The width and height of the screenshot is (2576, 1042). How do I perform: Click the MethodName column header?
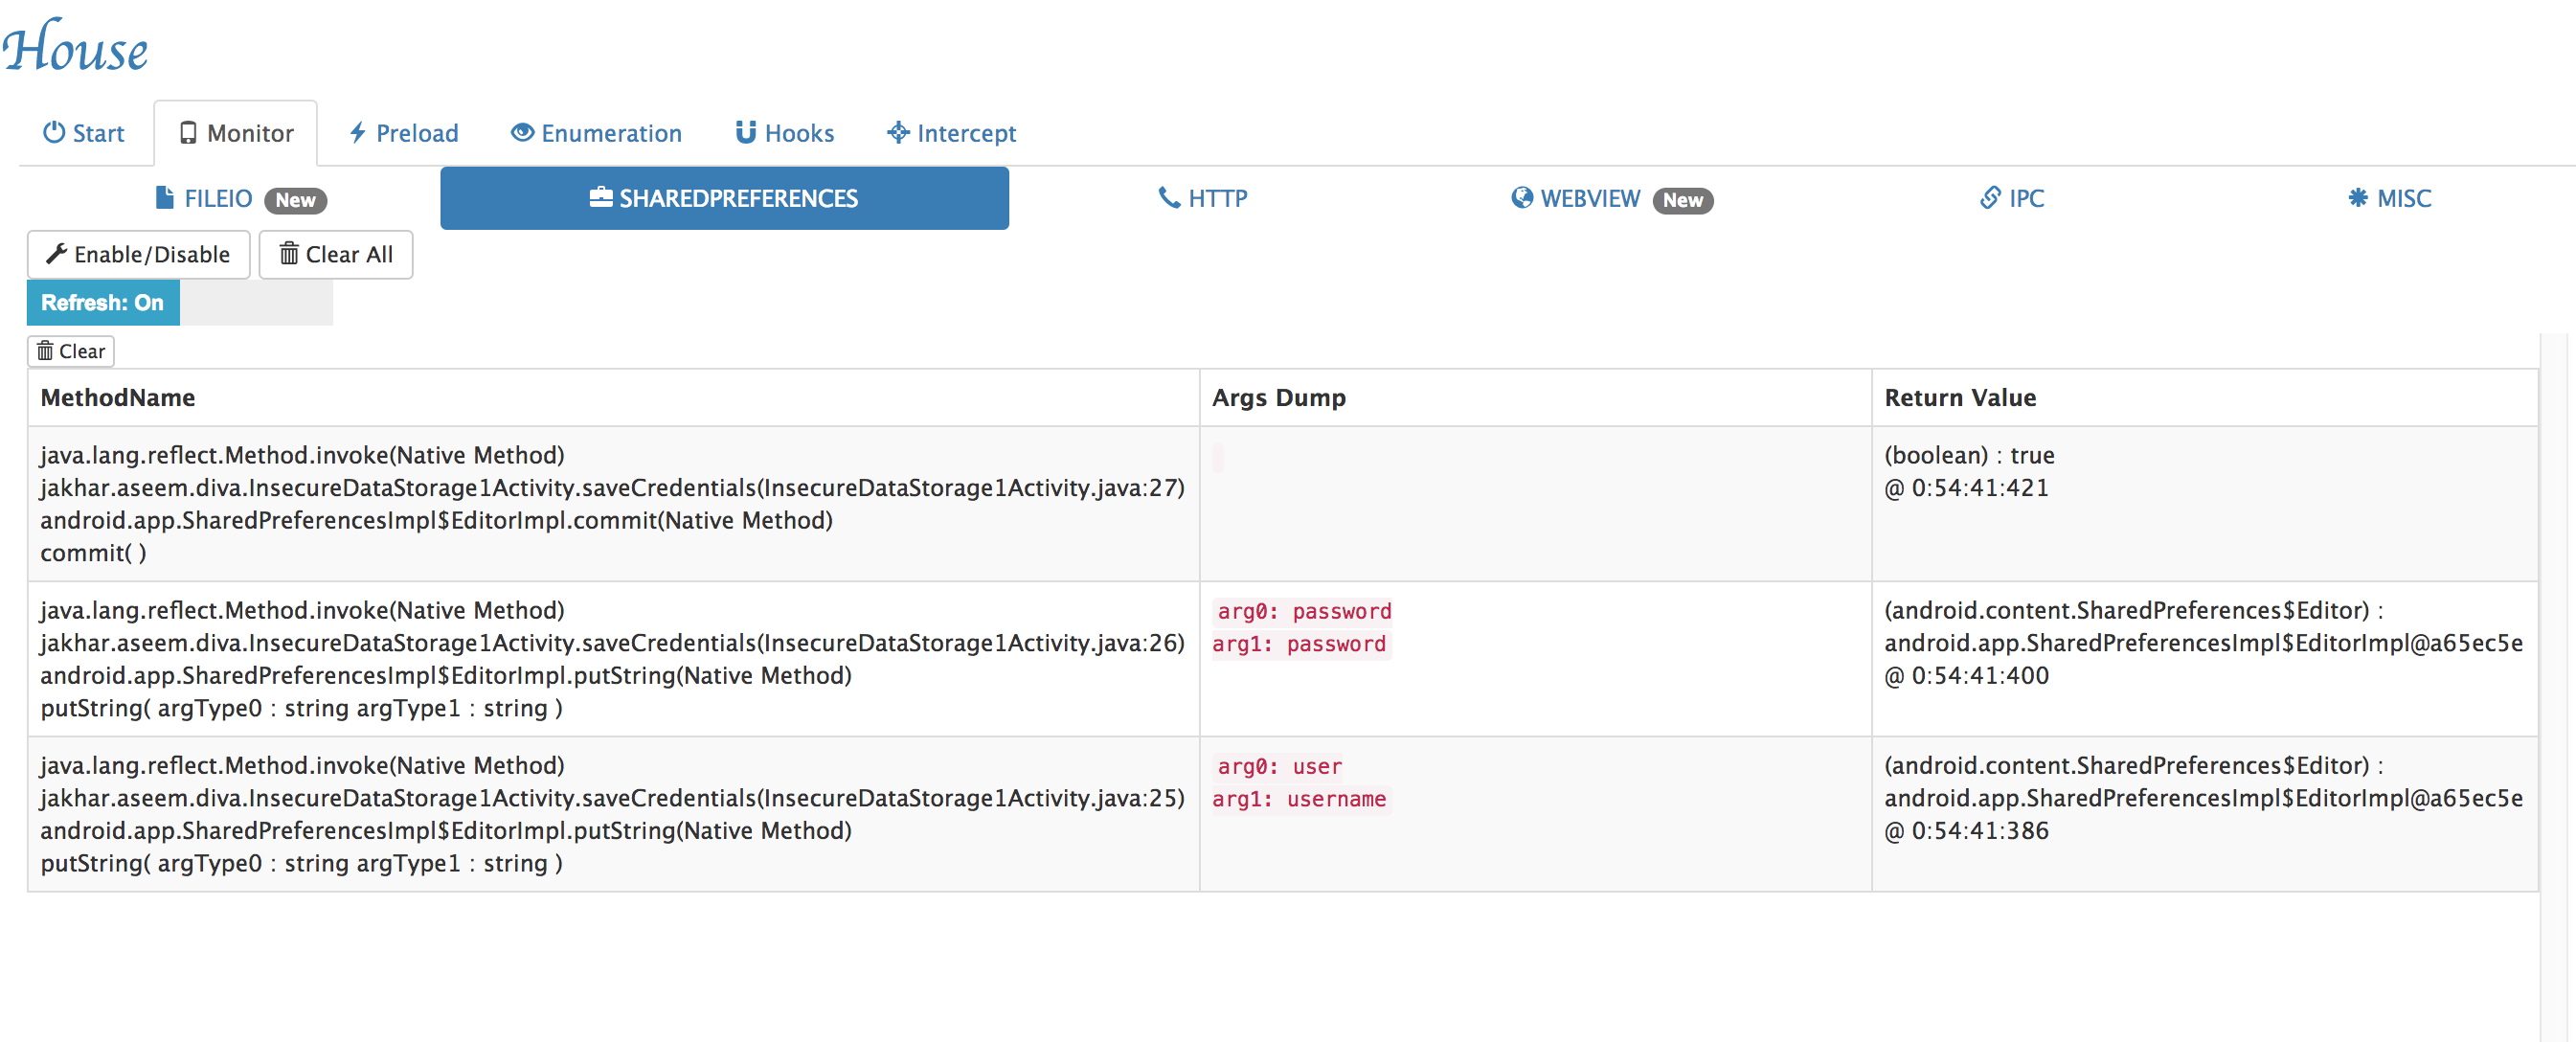pos(118,398)
